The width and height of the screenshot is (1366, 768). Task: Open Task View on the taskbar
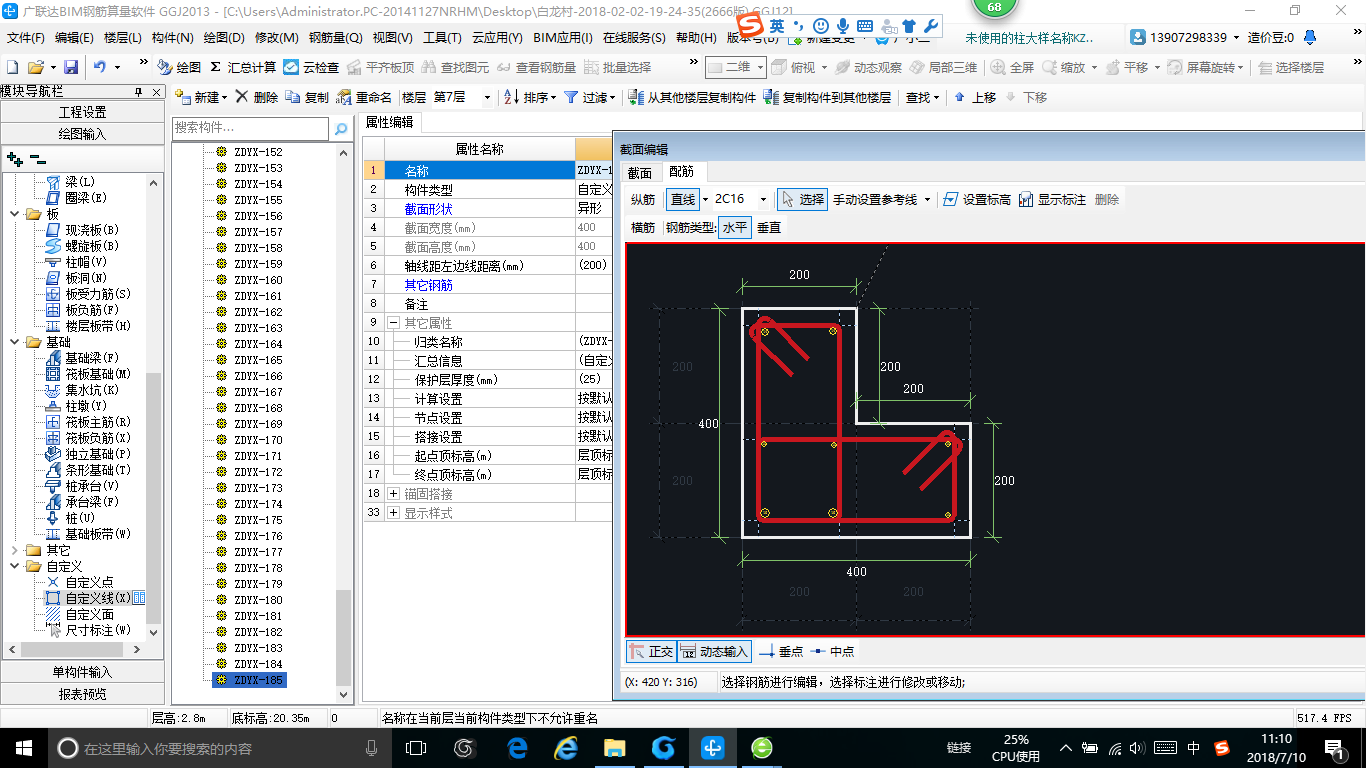[x=415, y=747]
